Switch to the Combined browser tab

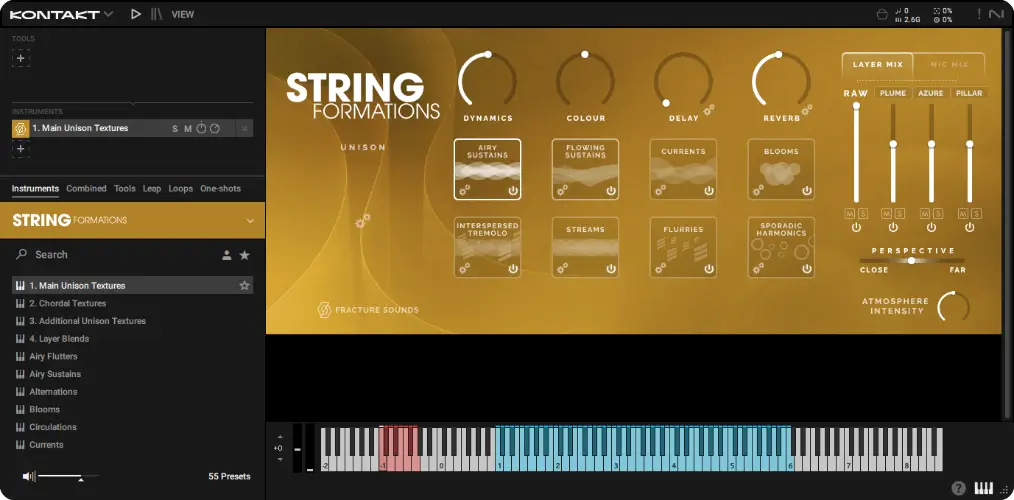click(x=86, y=188)
